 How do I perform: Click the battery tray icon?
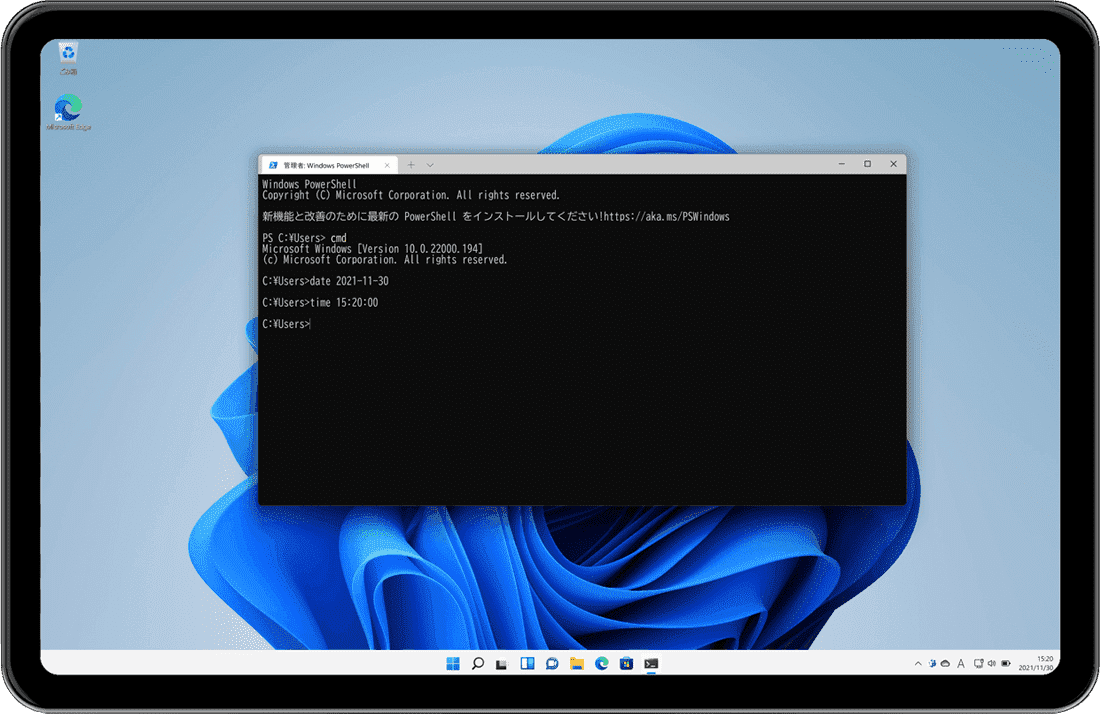click(1006, 664)
